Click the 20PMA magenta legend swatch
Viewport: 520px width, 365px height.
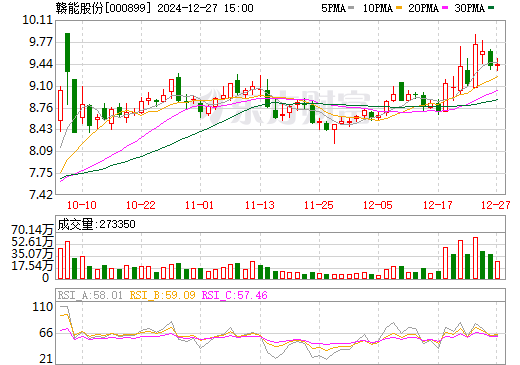(x=445, y=8)
